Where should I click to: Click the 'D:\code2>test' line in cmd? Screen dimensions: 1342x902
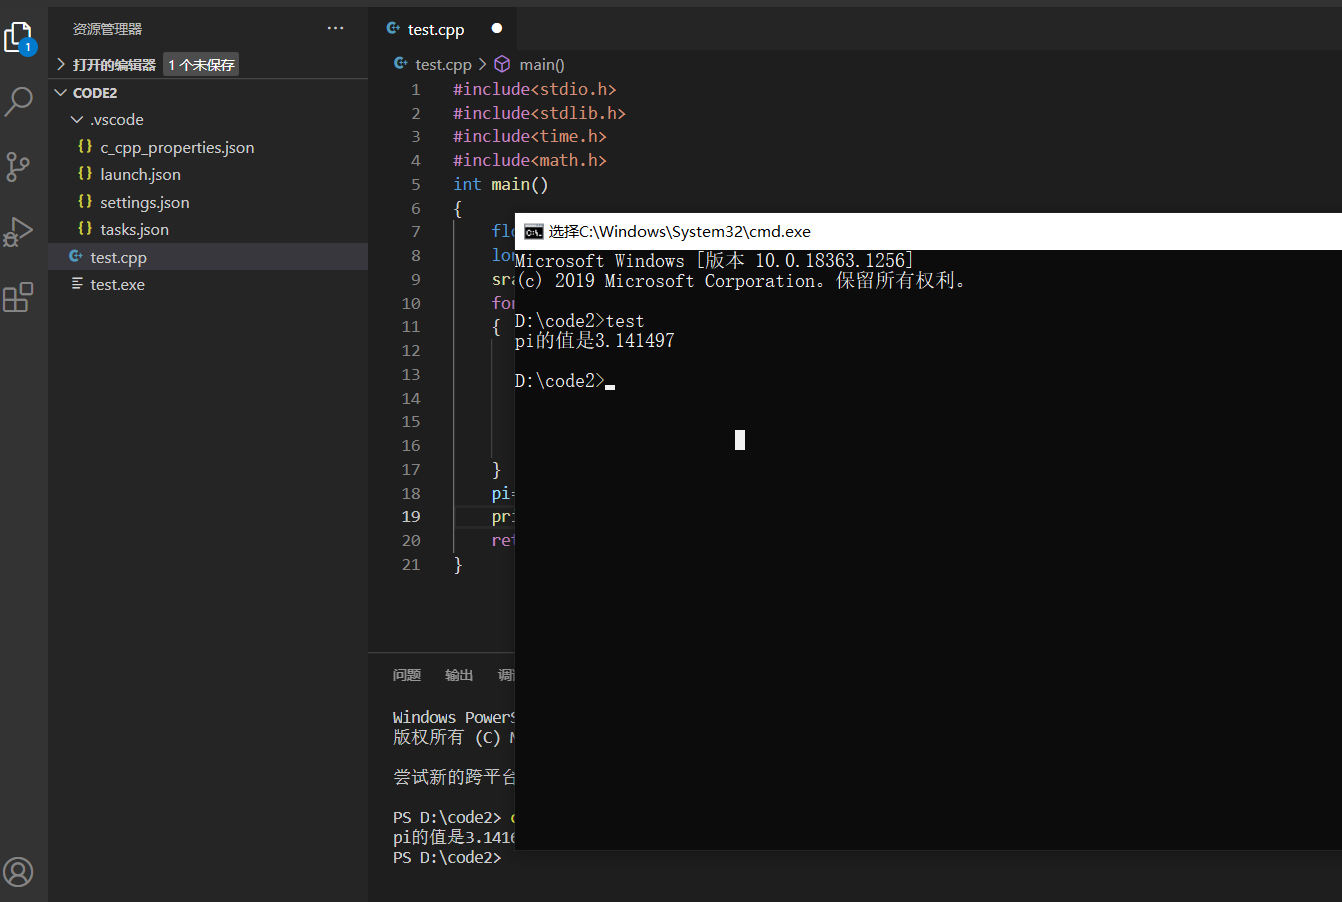coord(579,321)
